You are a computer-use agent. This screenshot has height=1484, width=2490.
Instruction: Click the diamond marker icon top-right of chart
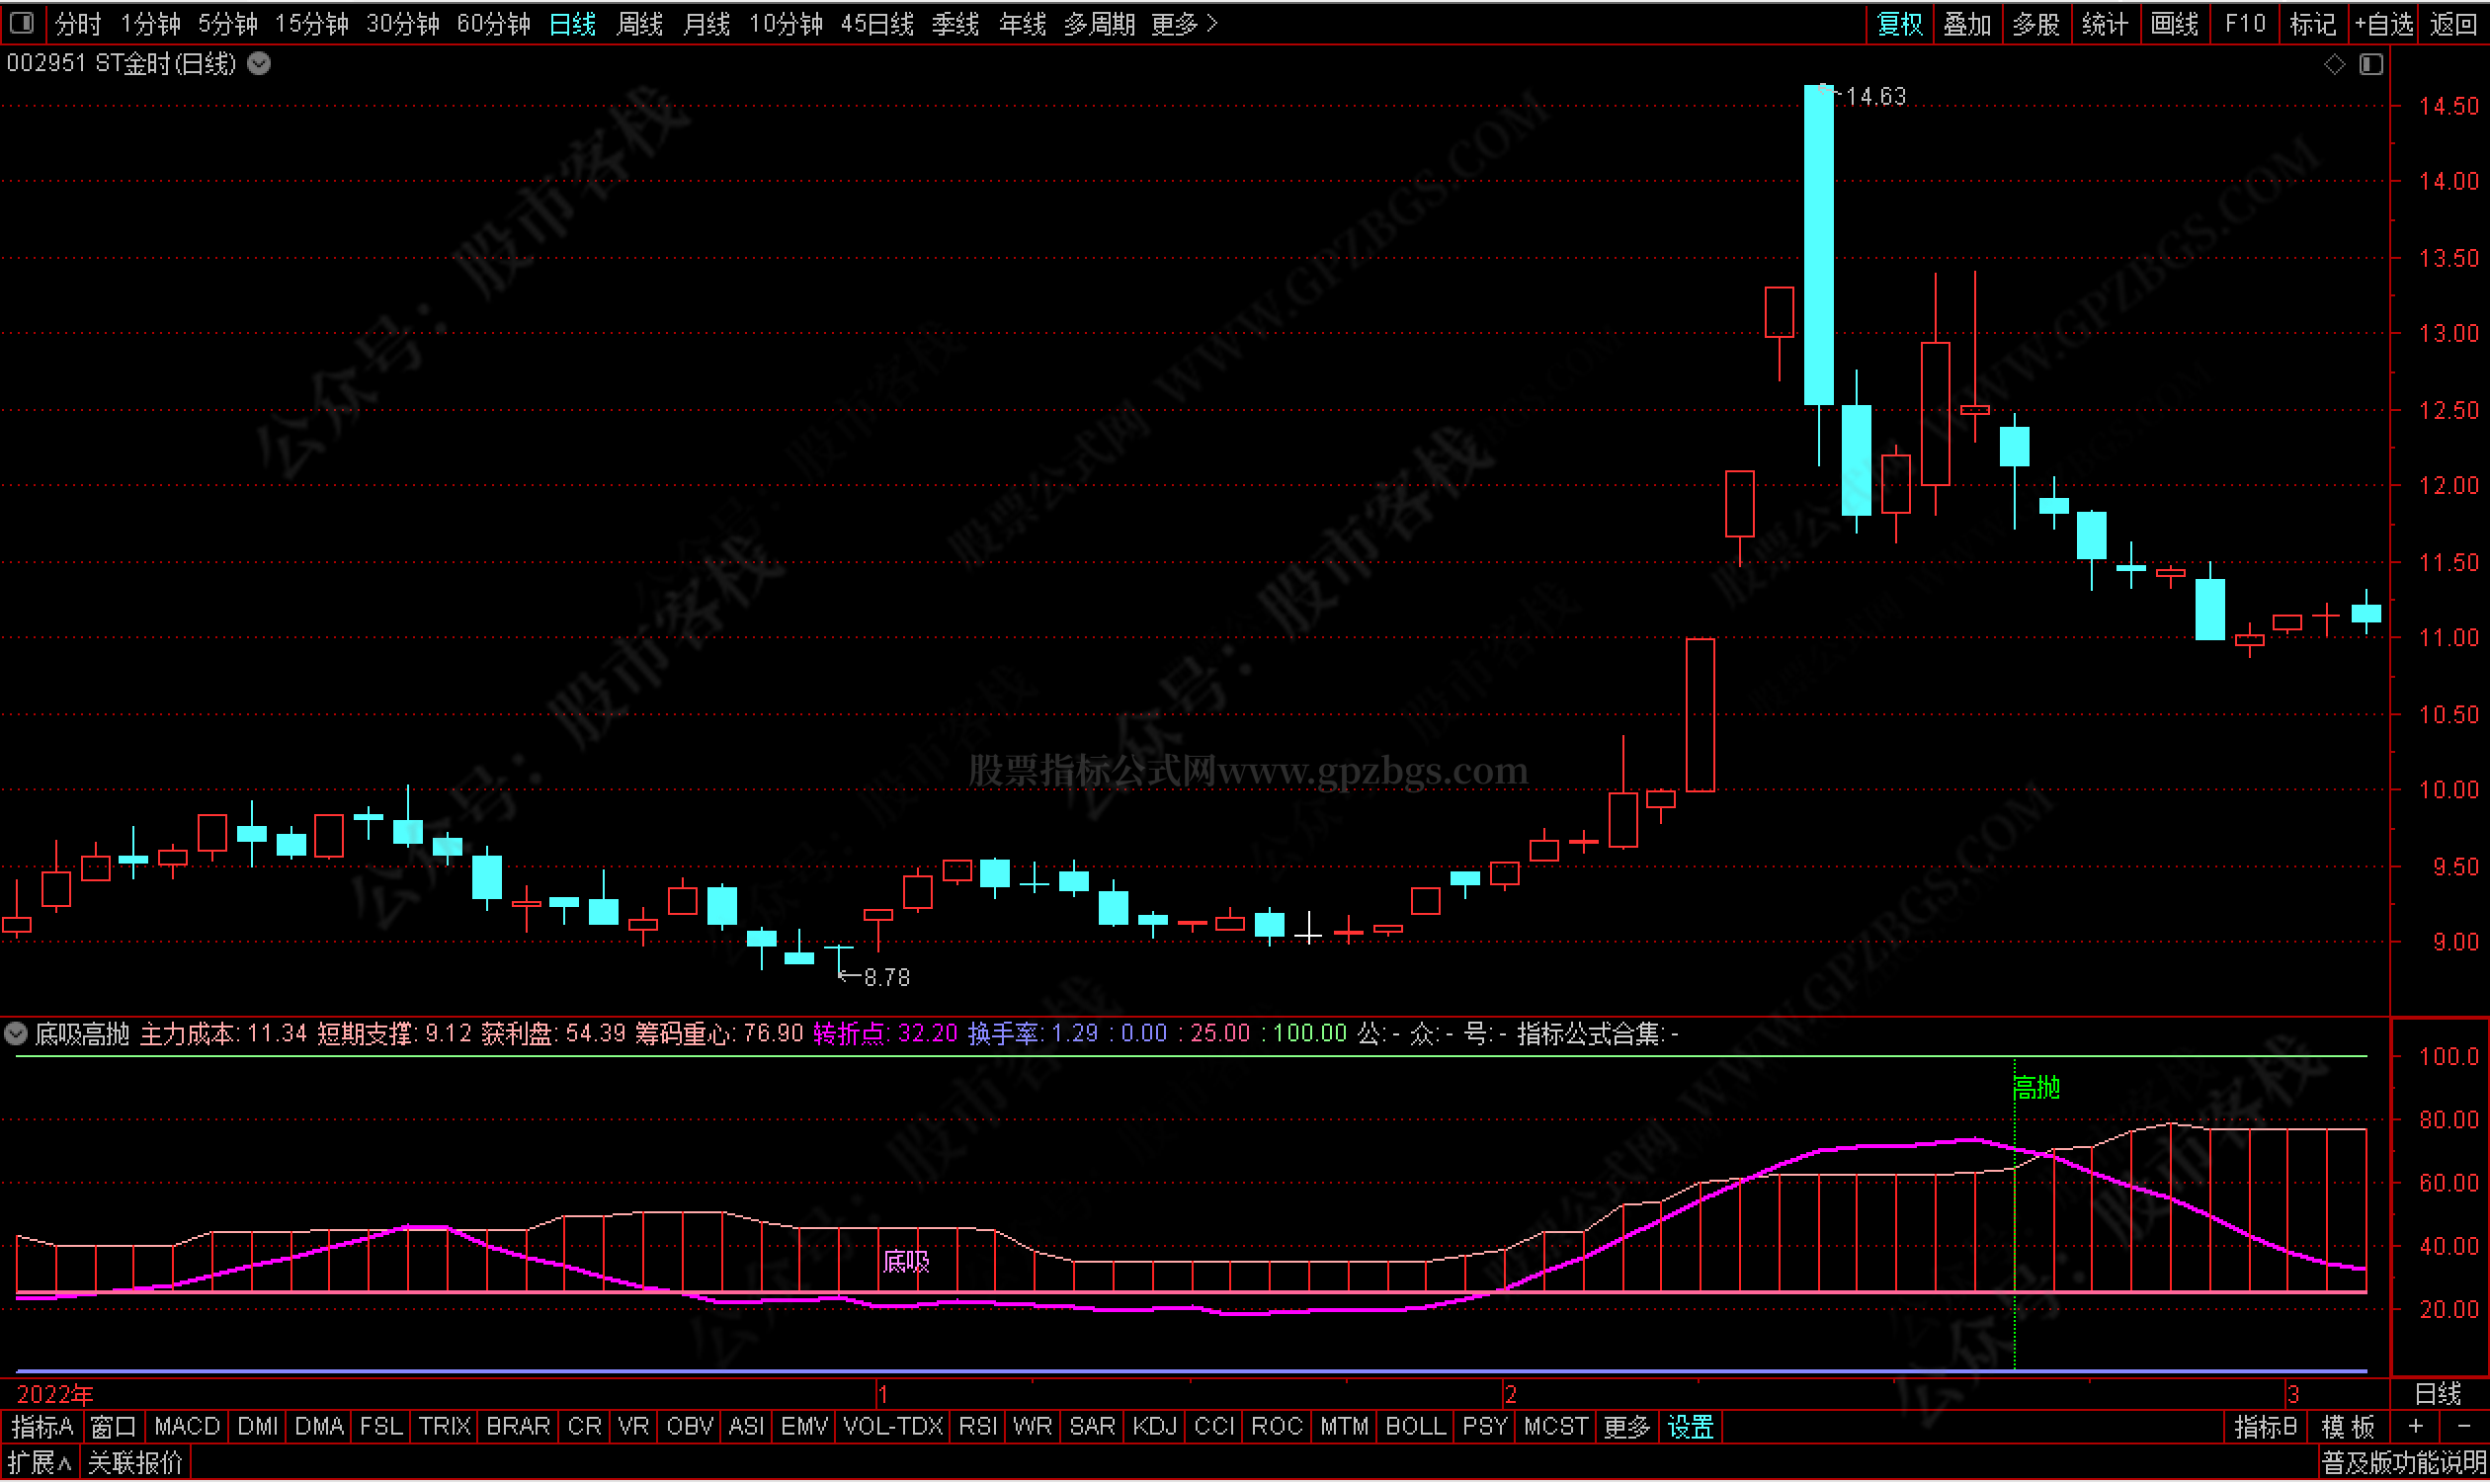pyautogui.click(x=2334, y=65)
